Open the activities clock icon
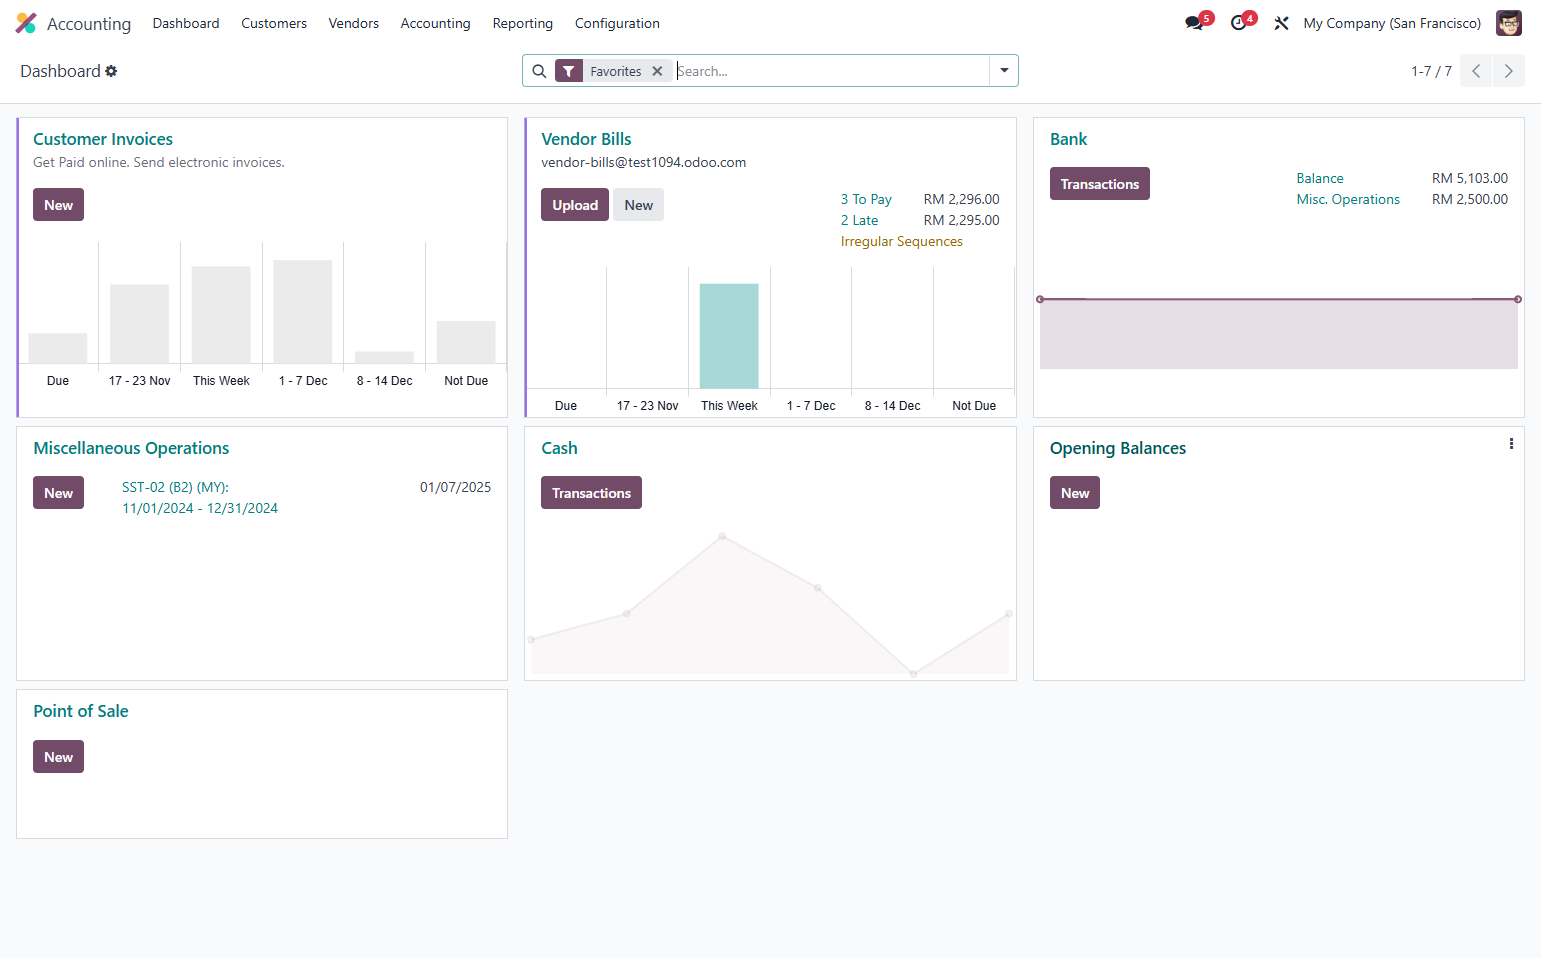1541x958 pixels. tap(1239, 22)
